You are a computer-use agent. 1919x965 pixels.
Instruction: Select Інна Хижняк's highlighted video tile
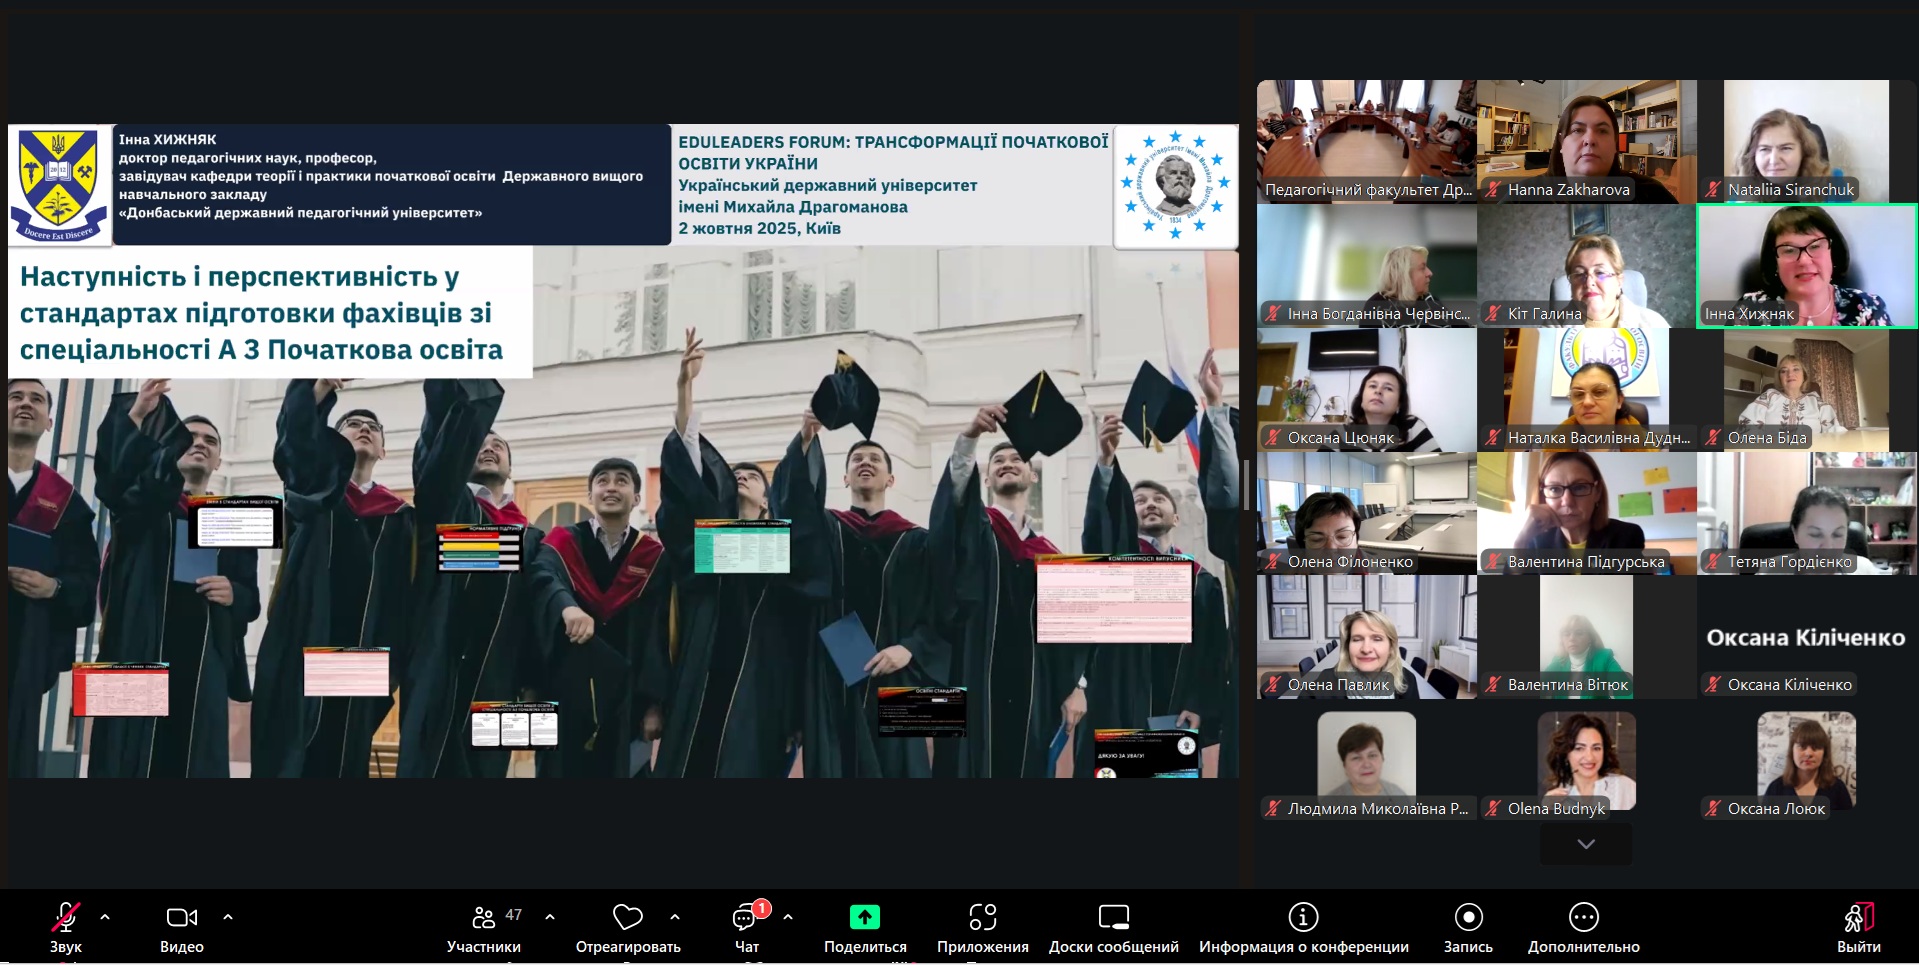(1807, 266)
